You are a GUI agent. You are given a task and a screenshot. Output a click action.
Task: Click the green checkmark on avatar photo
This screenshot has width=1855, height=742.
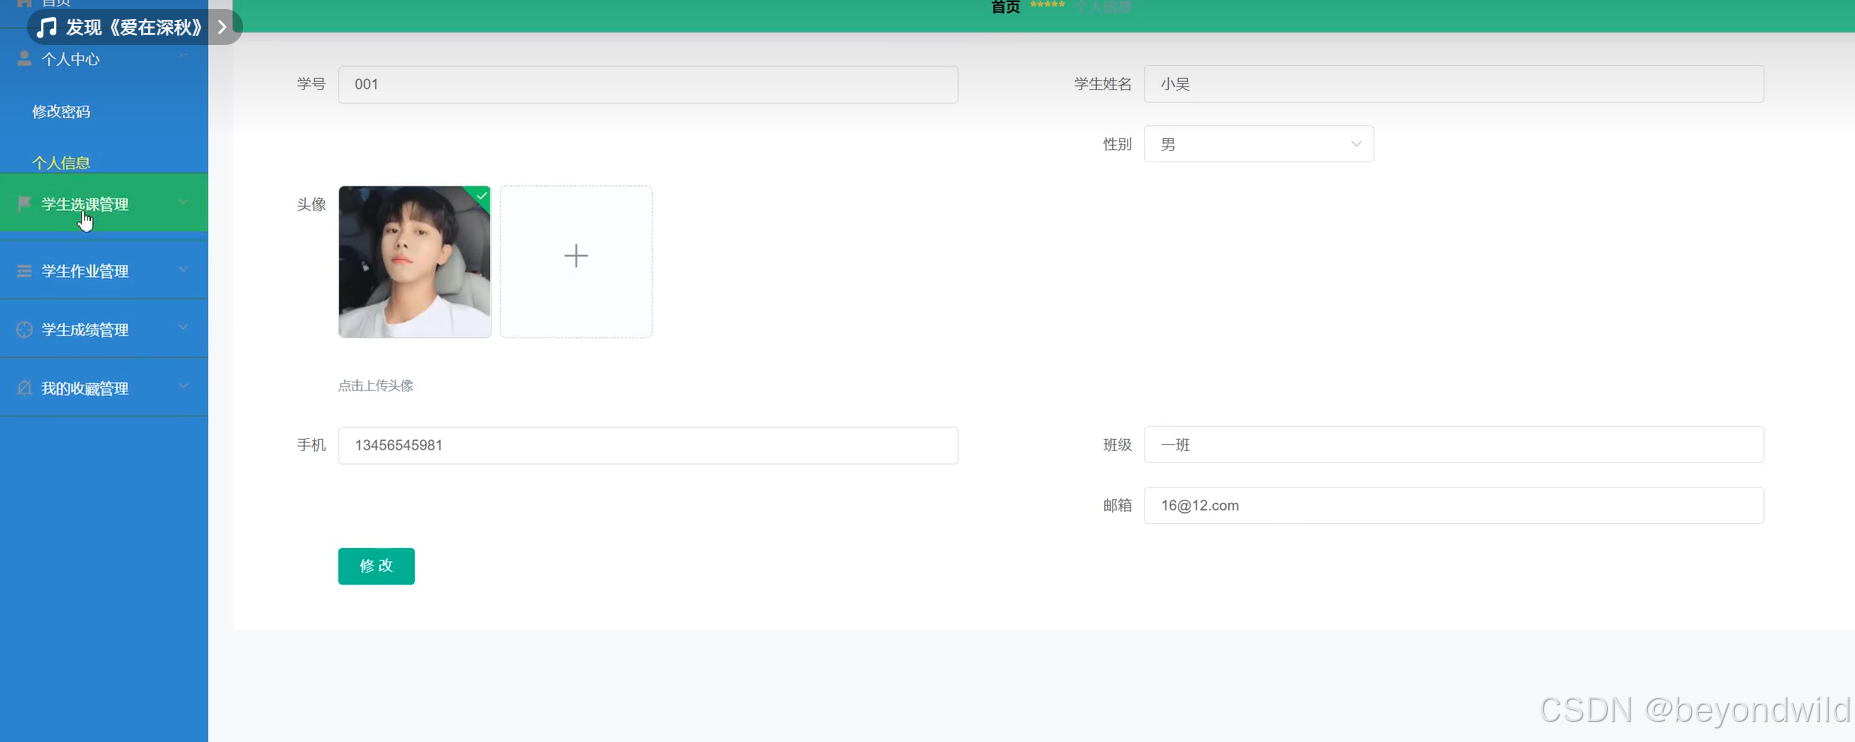tap(482, 195)
